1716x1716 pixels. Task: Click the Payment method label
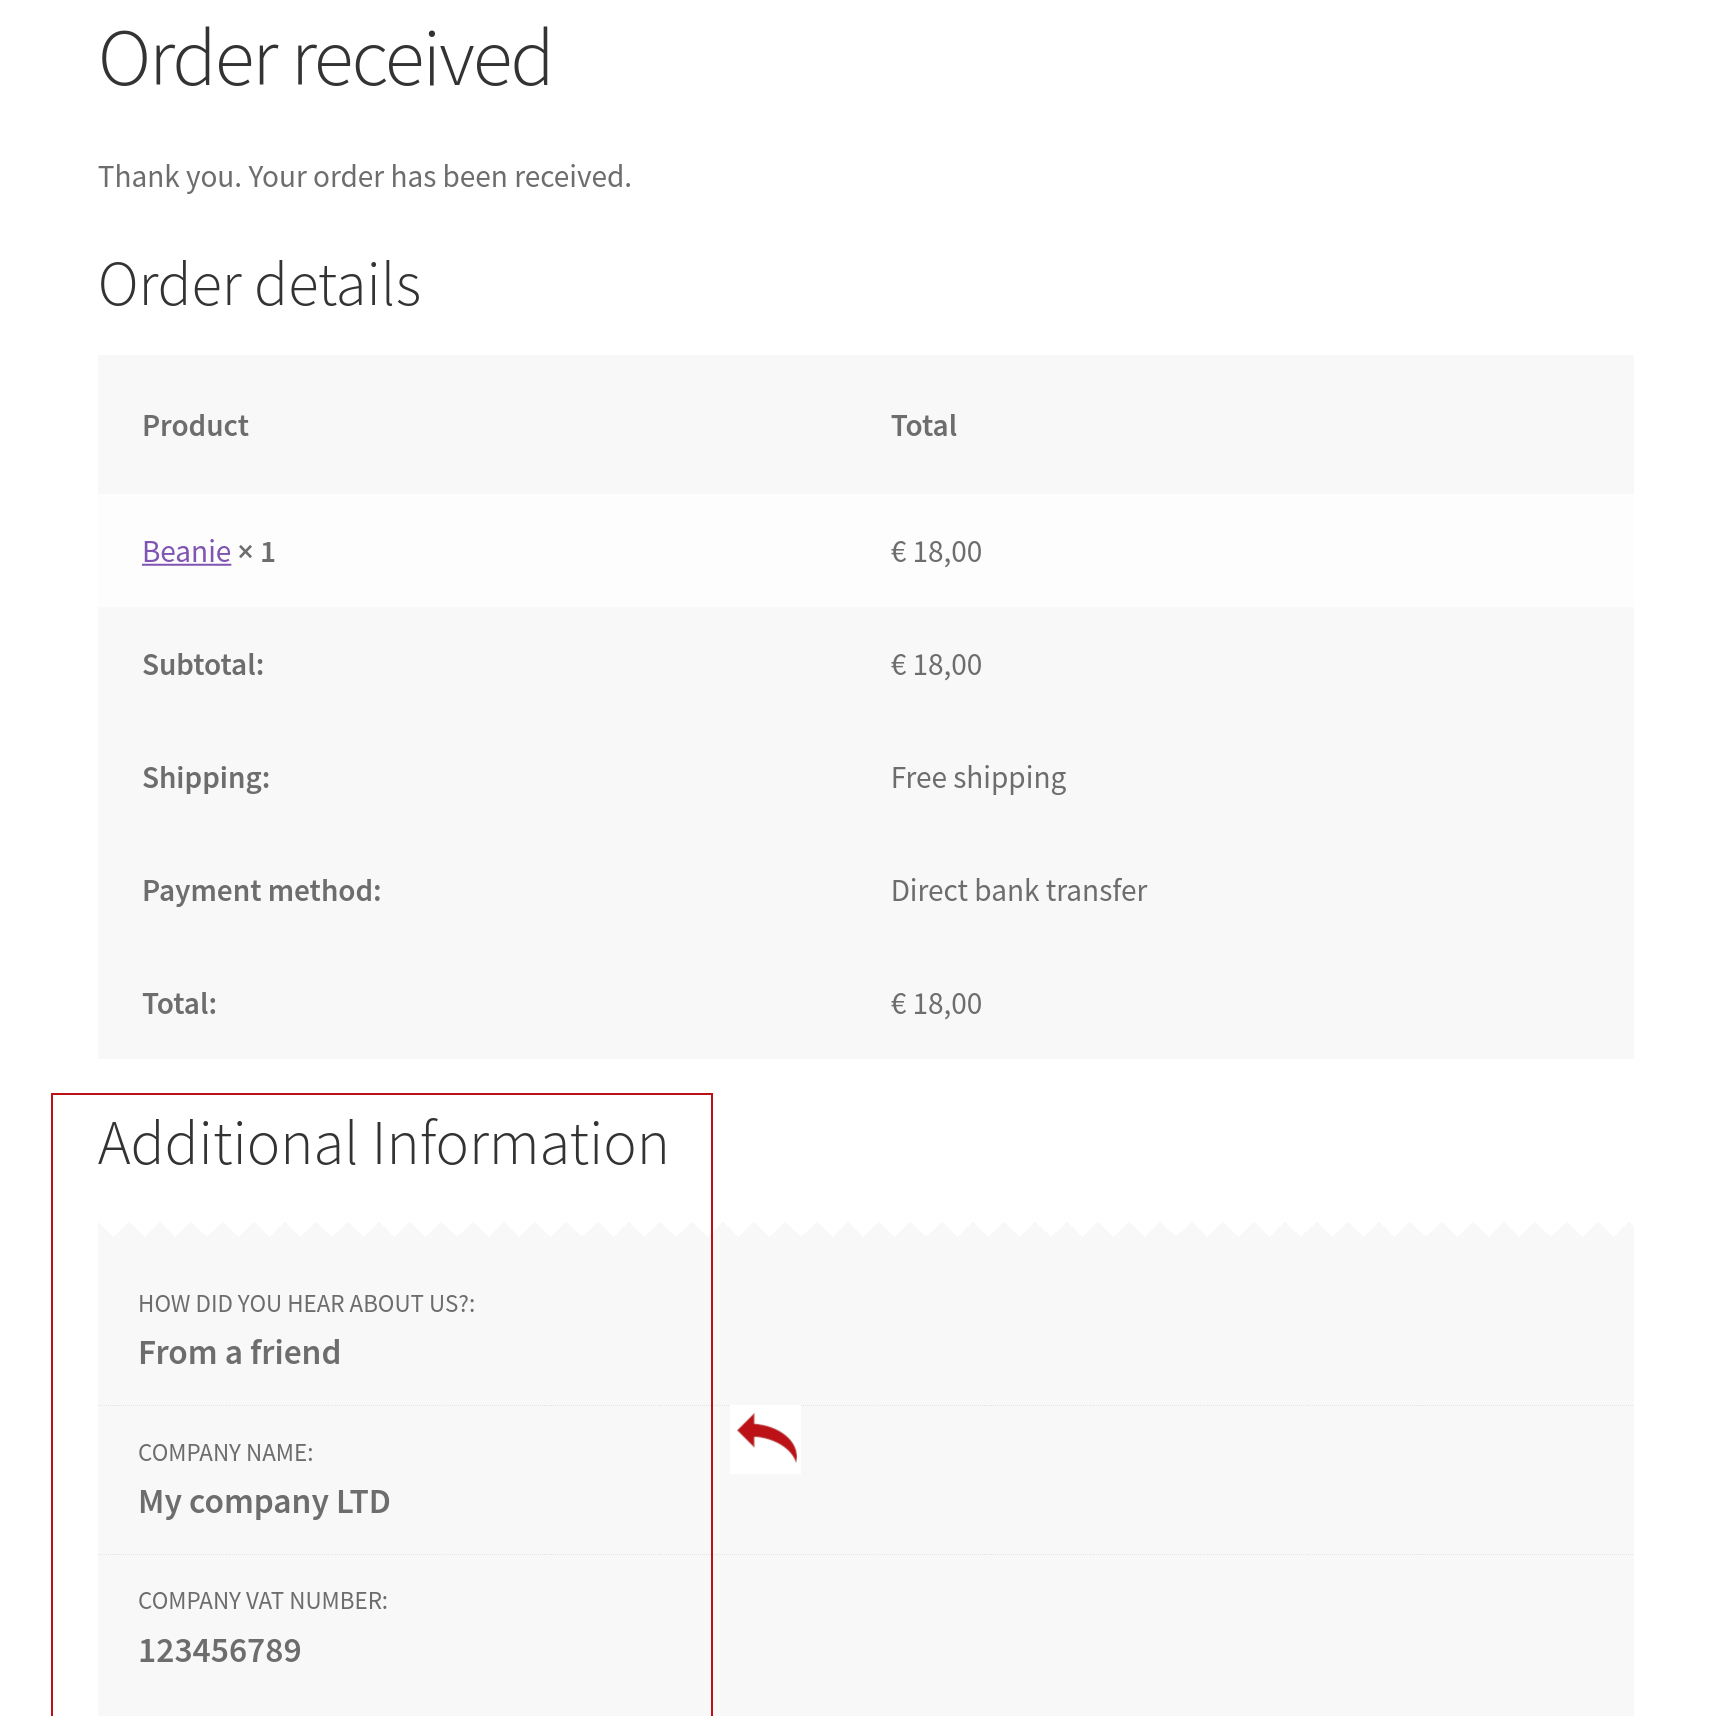261,891
